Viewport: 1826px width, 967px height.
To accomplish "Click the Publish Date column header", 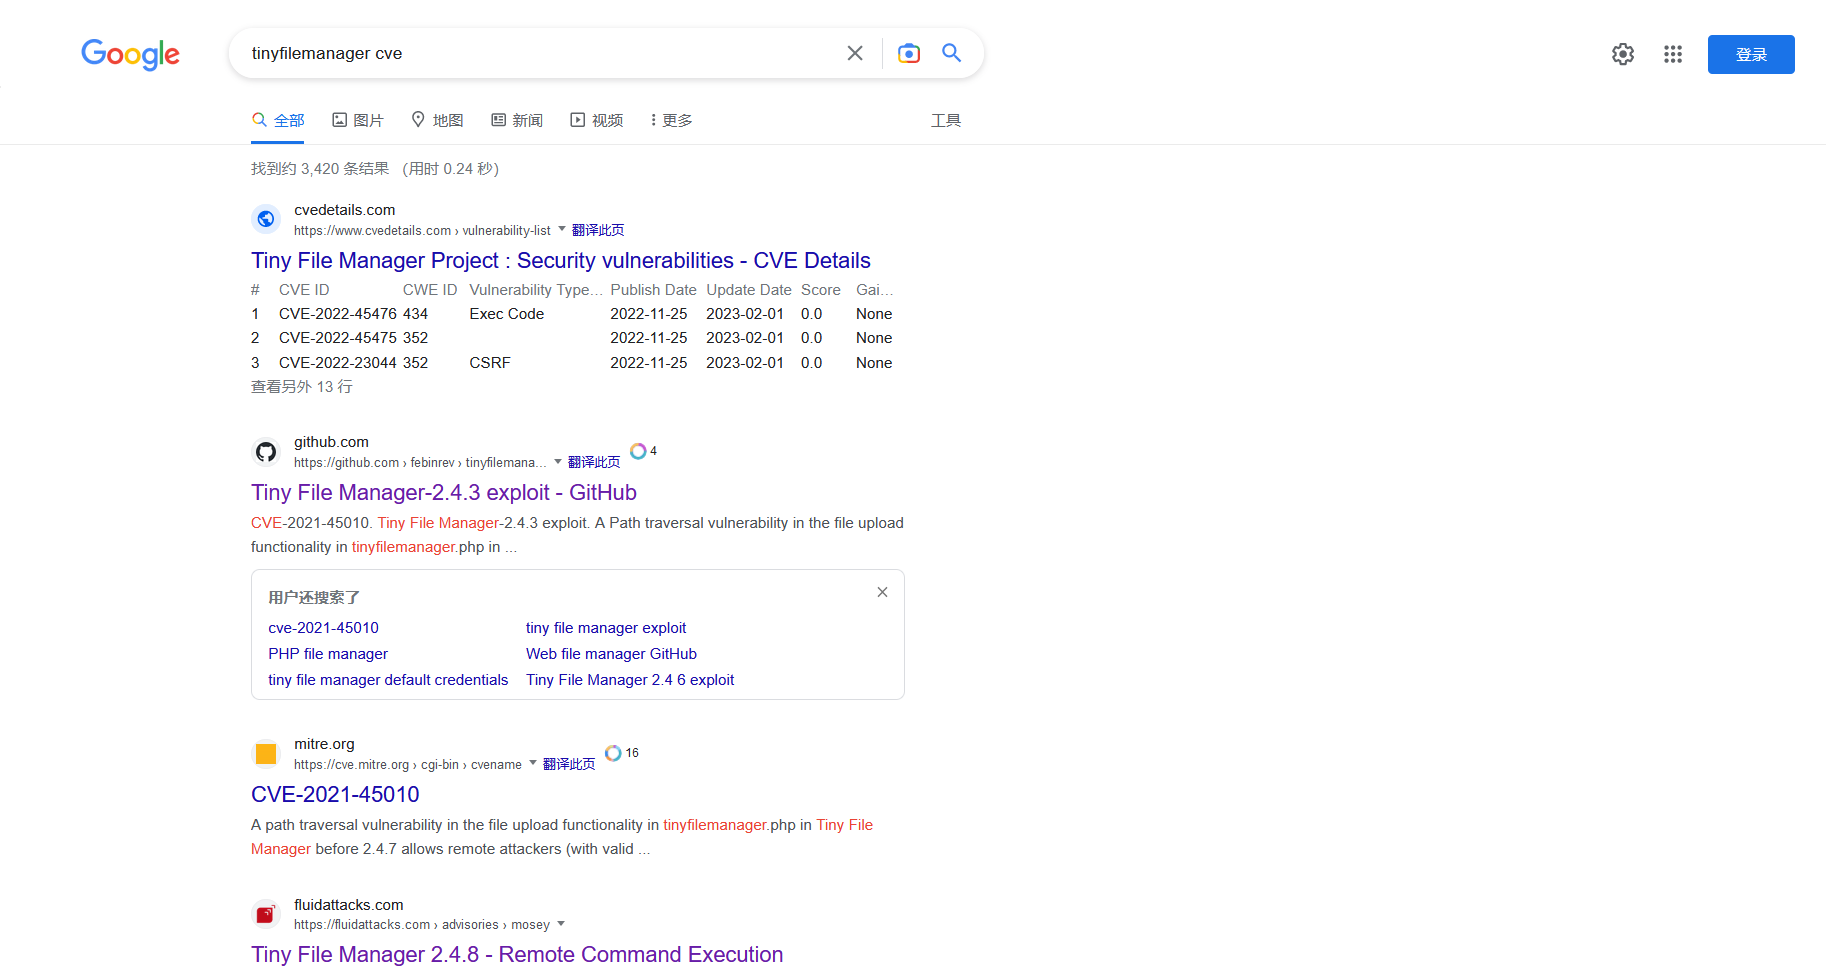I will coord(653,290).
